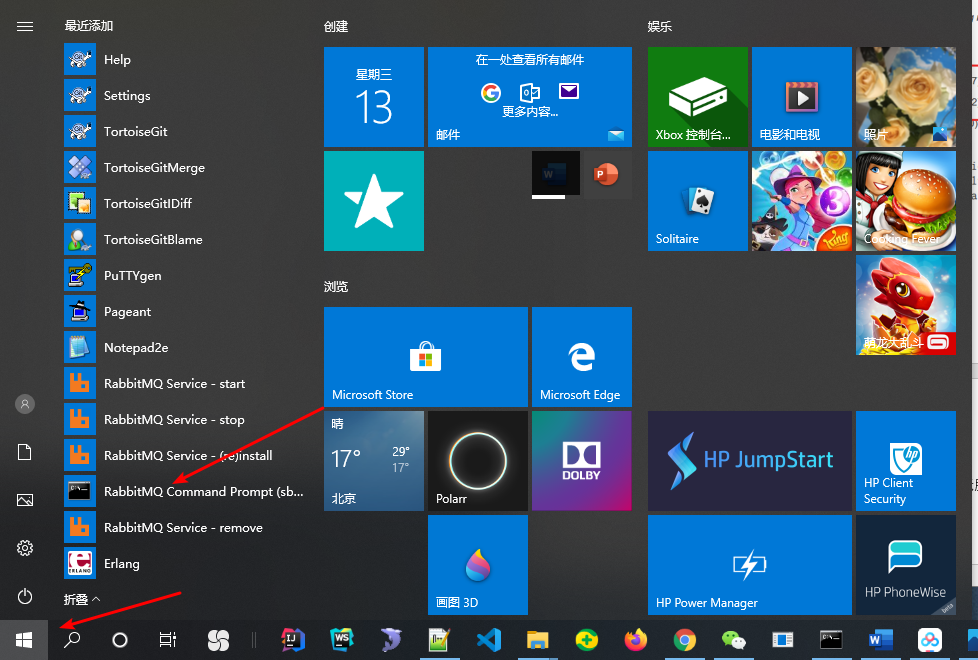Launch HP JumpStart tile

point(750,461)
